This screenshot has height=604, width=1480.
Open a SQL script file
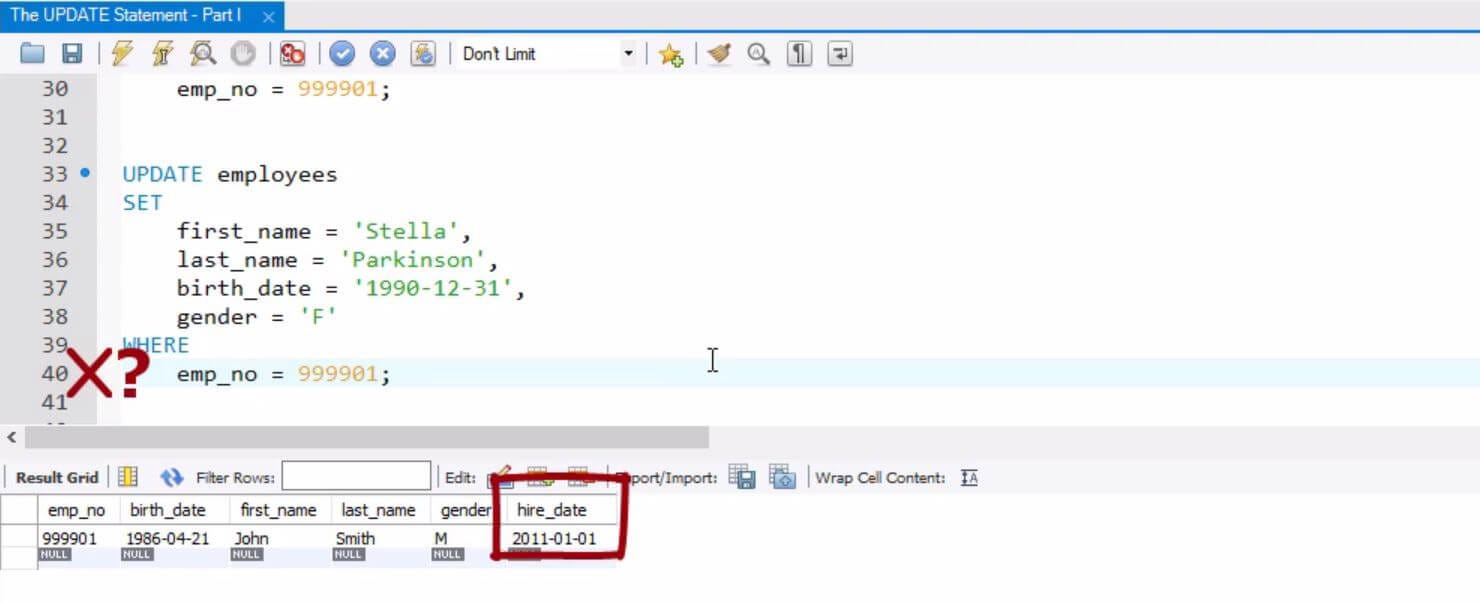pyautogui.click(x=30, y=53)
